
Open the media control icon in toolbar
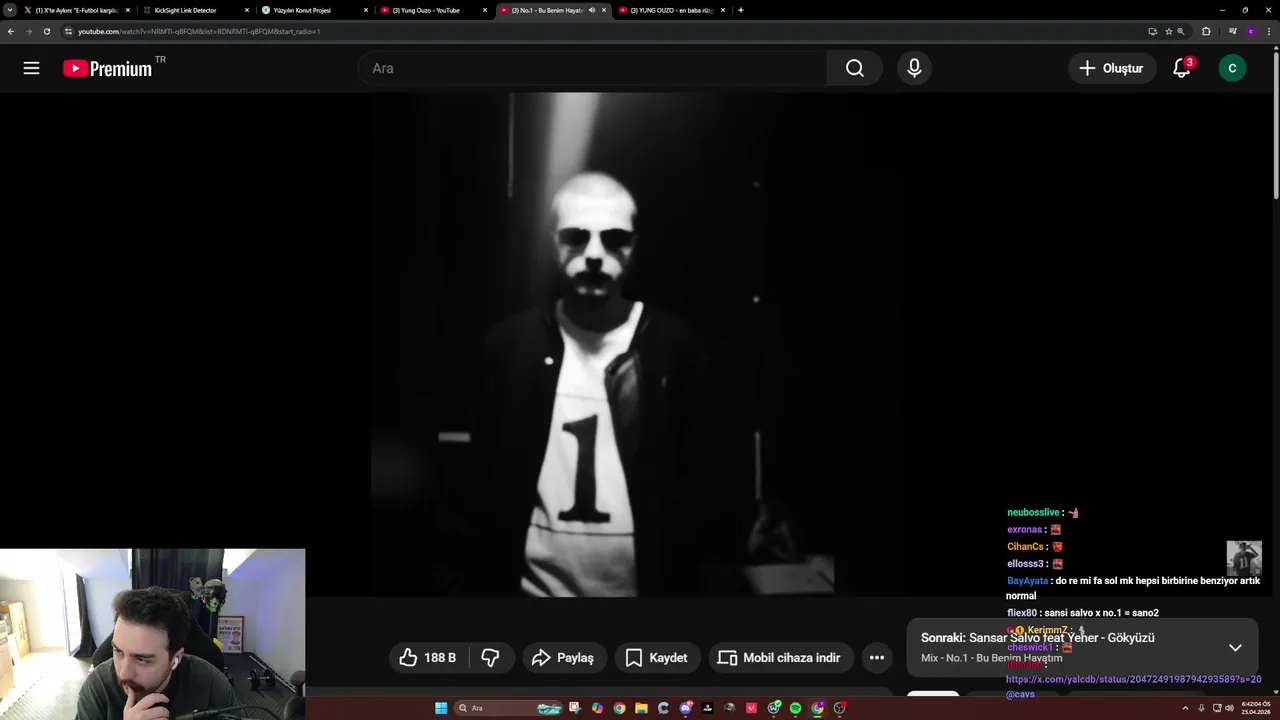pos(1233,31)
